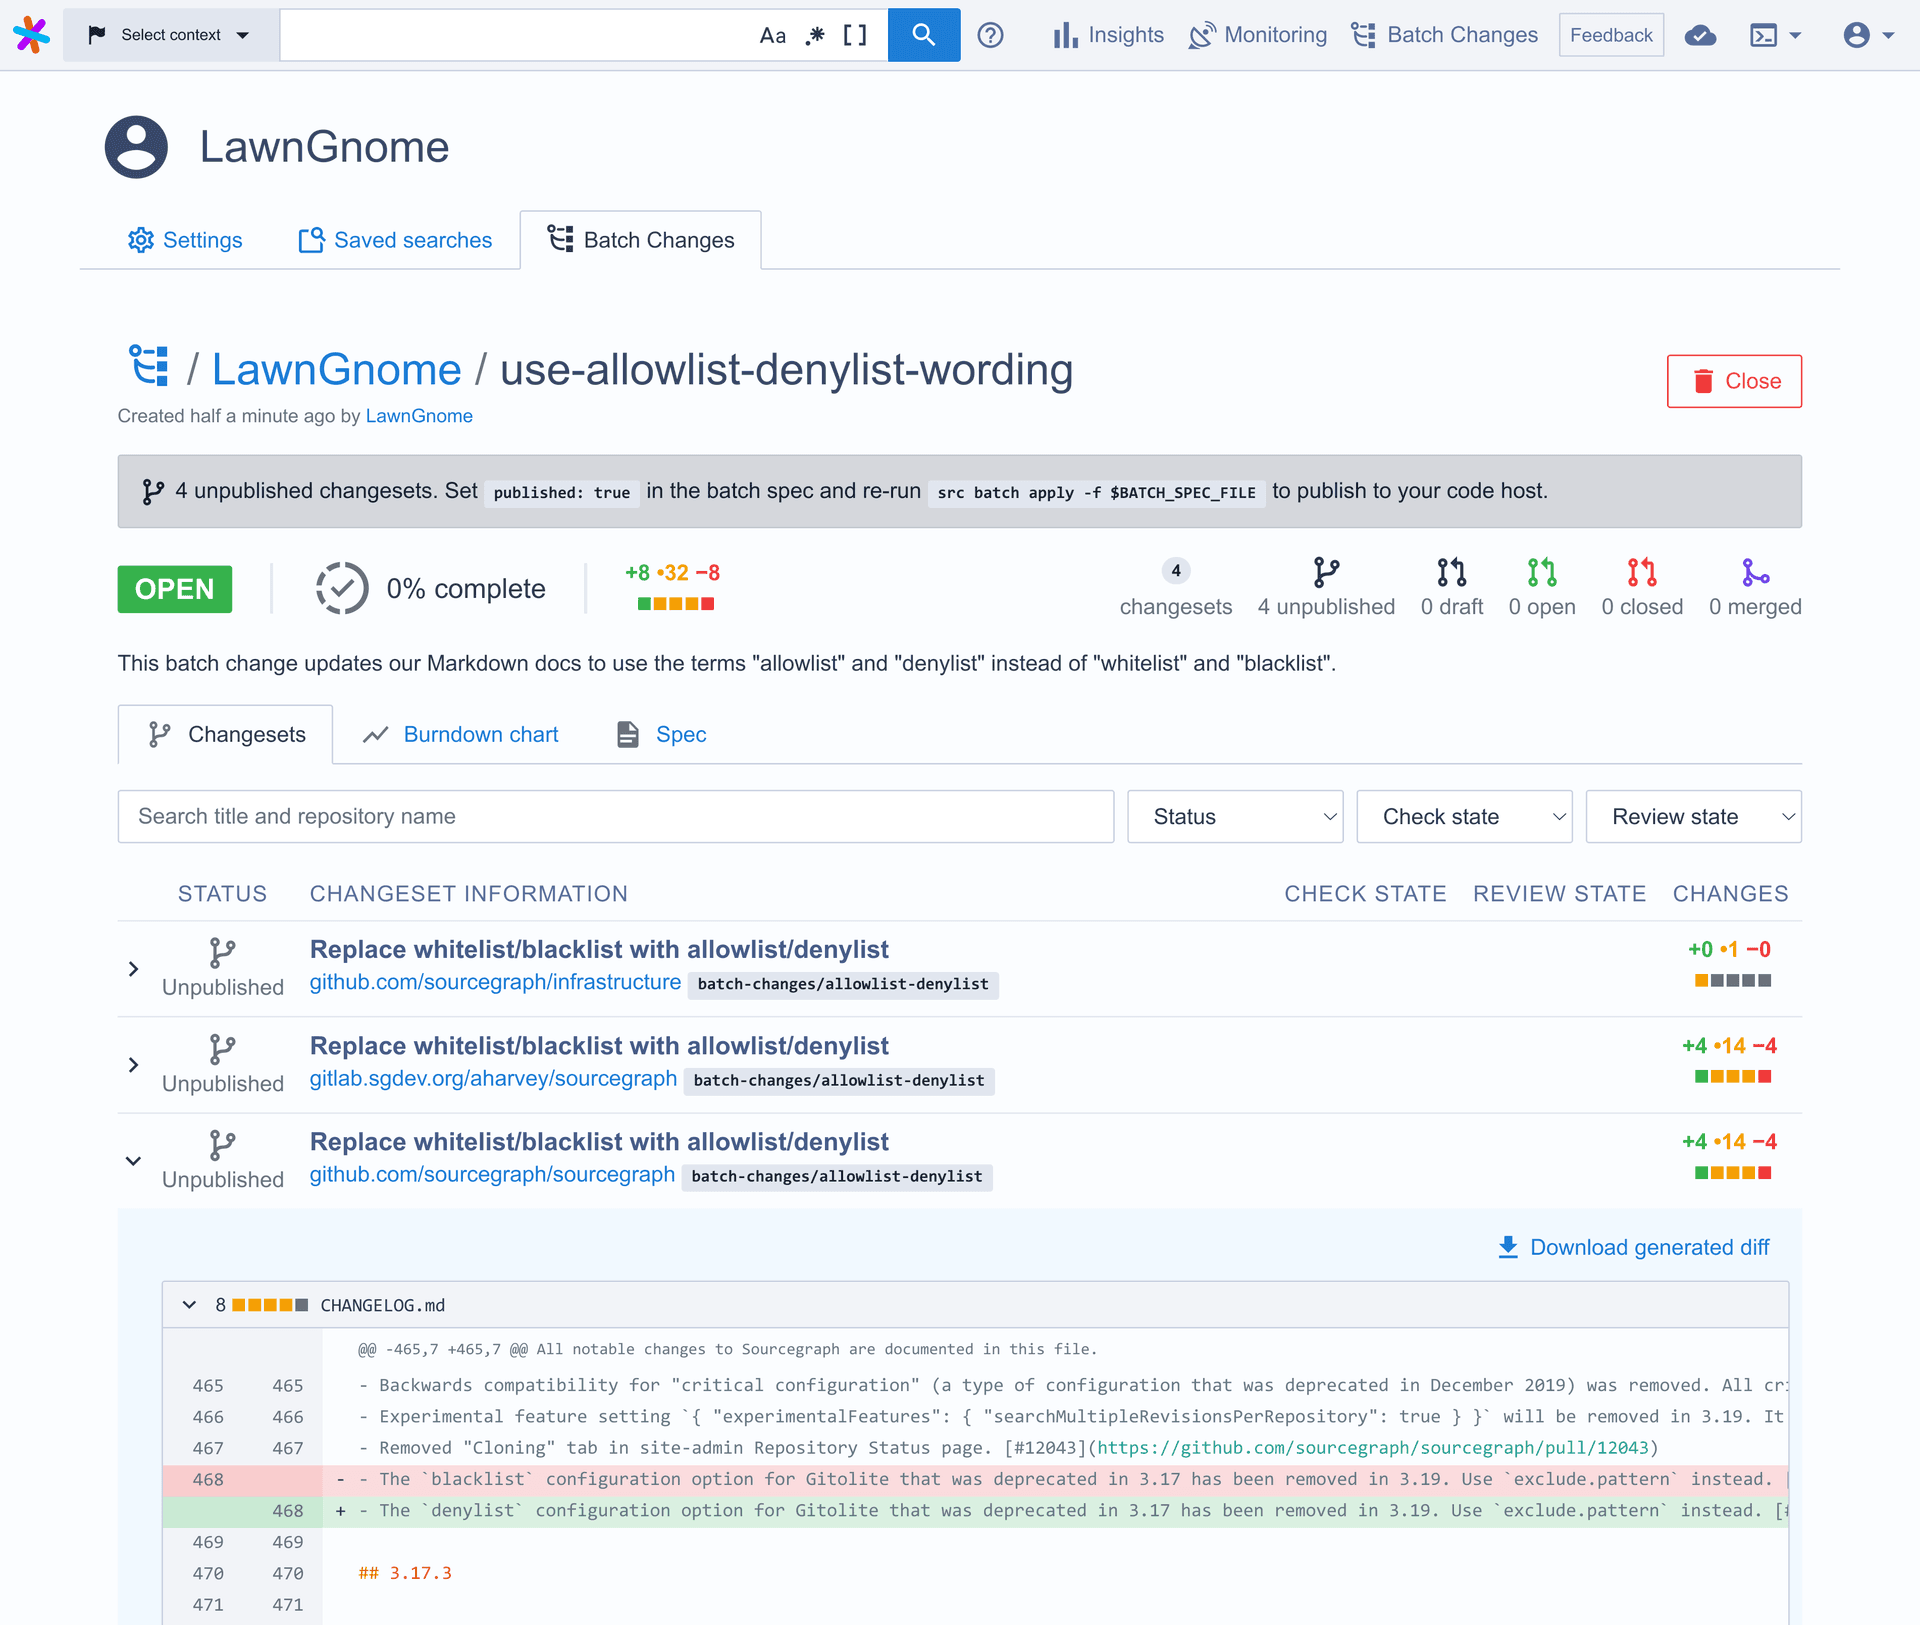Screen dimensions: 1920x1625
Task: Click gitlab row Unpublished branch icon
Action: coord(222,1049)
